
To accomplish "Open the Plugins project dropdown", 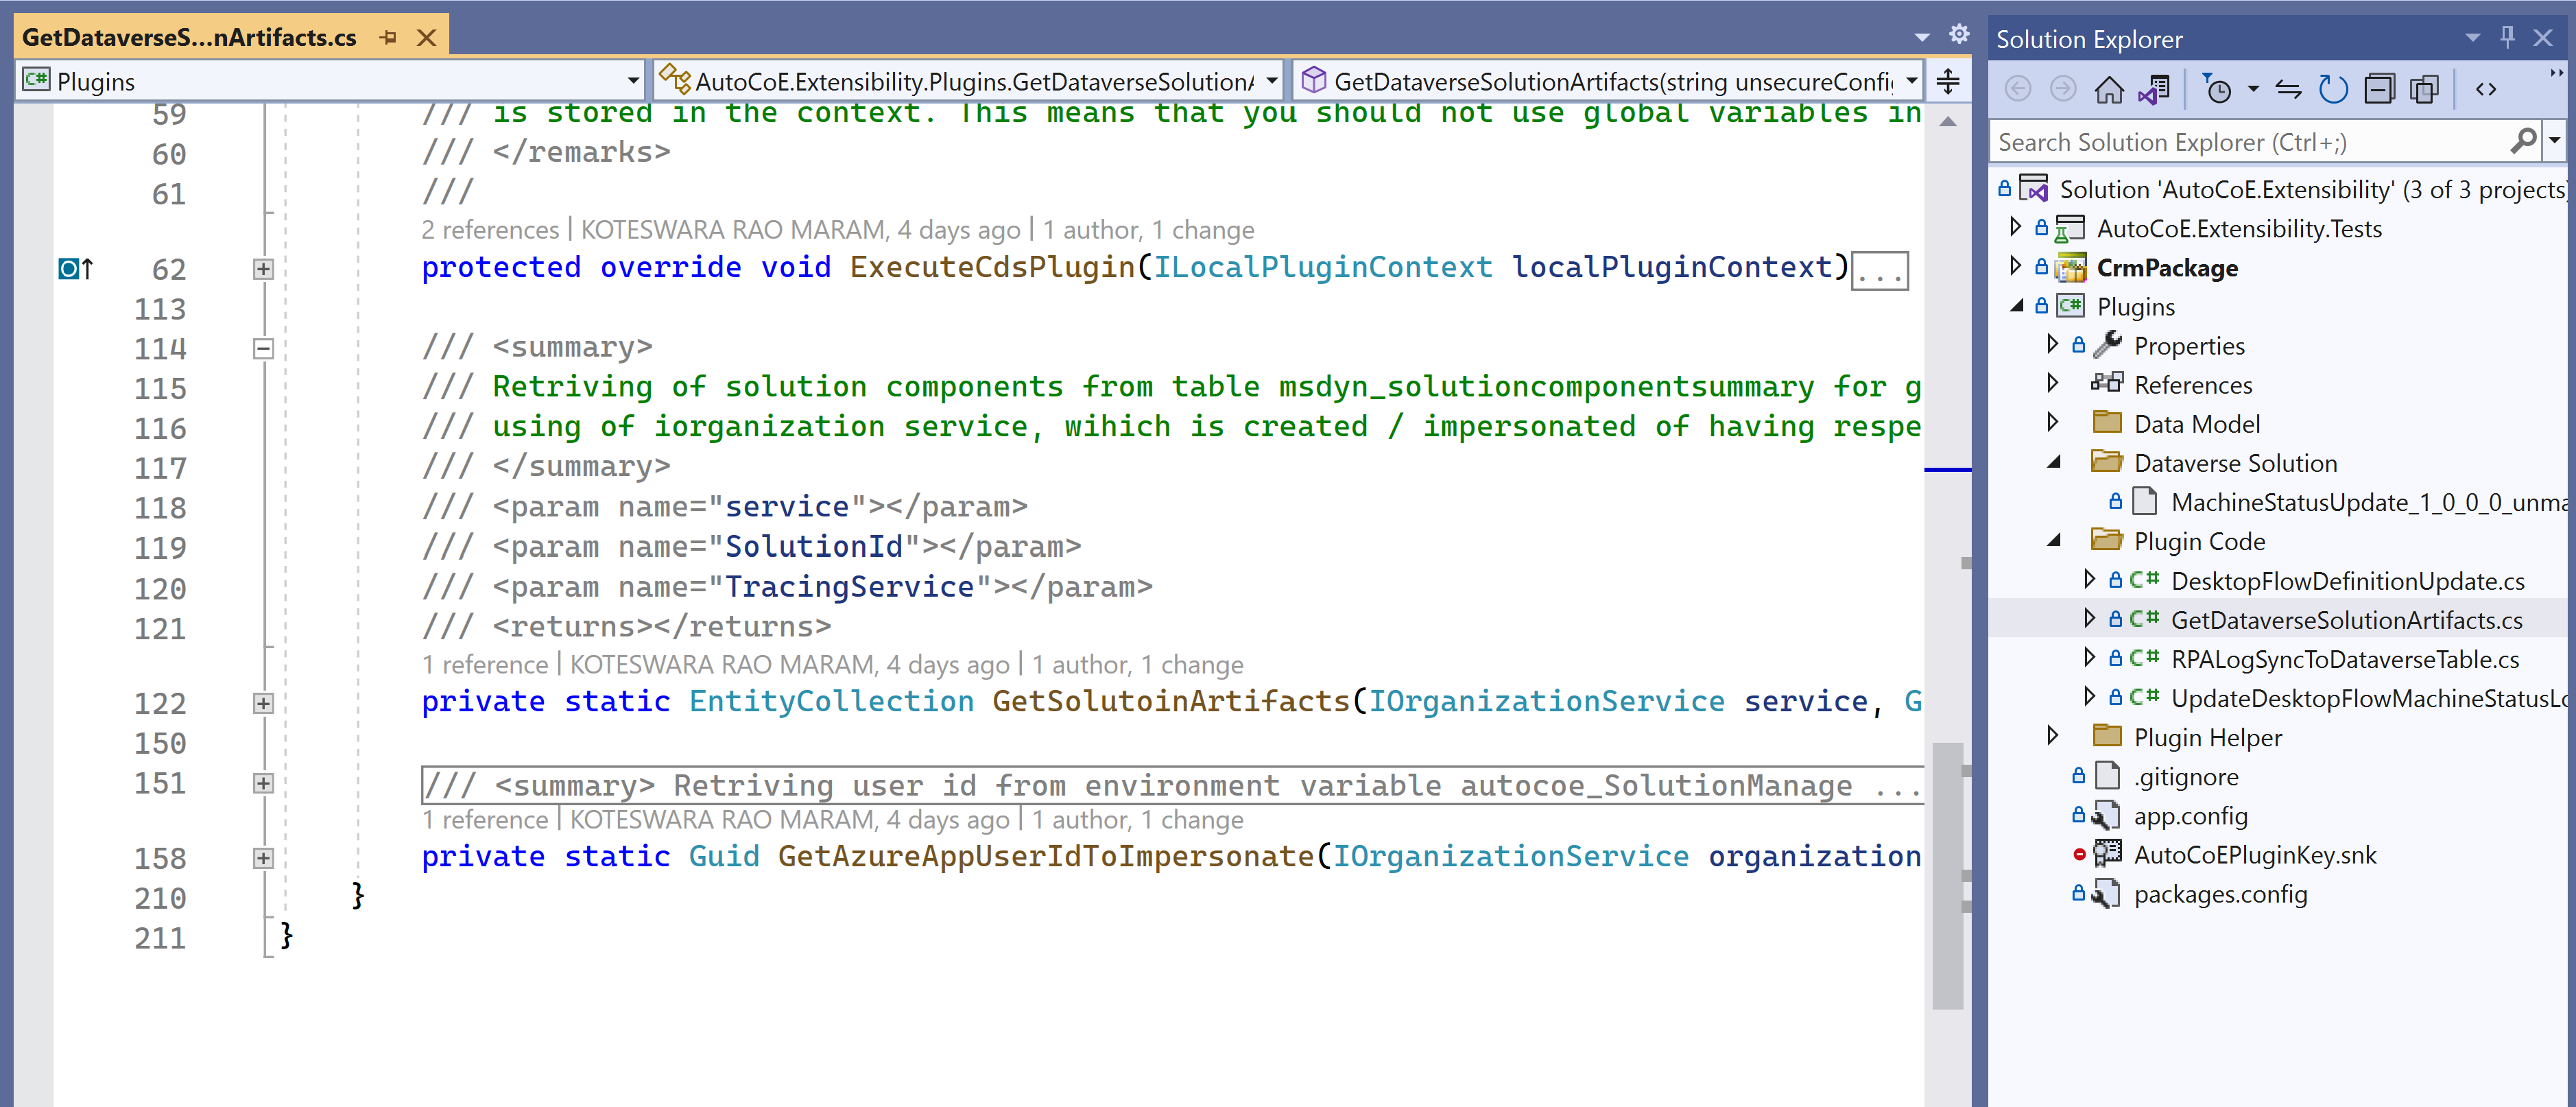I will [x=633, y=80].
